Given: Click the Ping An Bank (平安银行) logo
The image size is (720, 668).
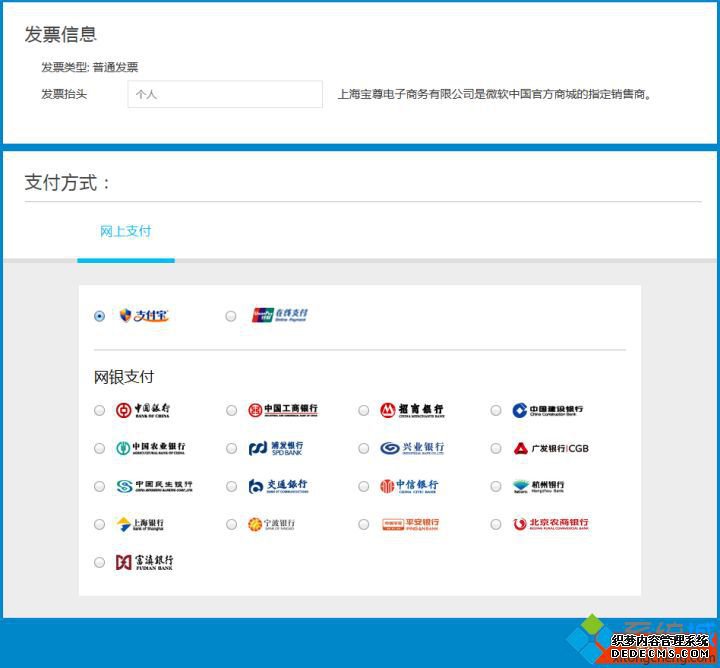Looking at the screenshot, I should pos(411,524).
